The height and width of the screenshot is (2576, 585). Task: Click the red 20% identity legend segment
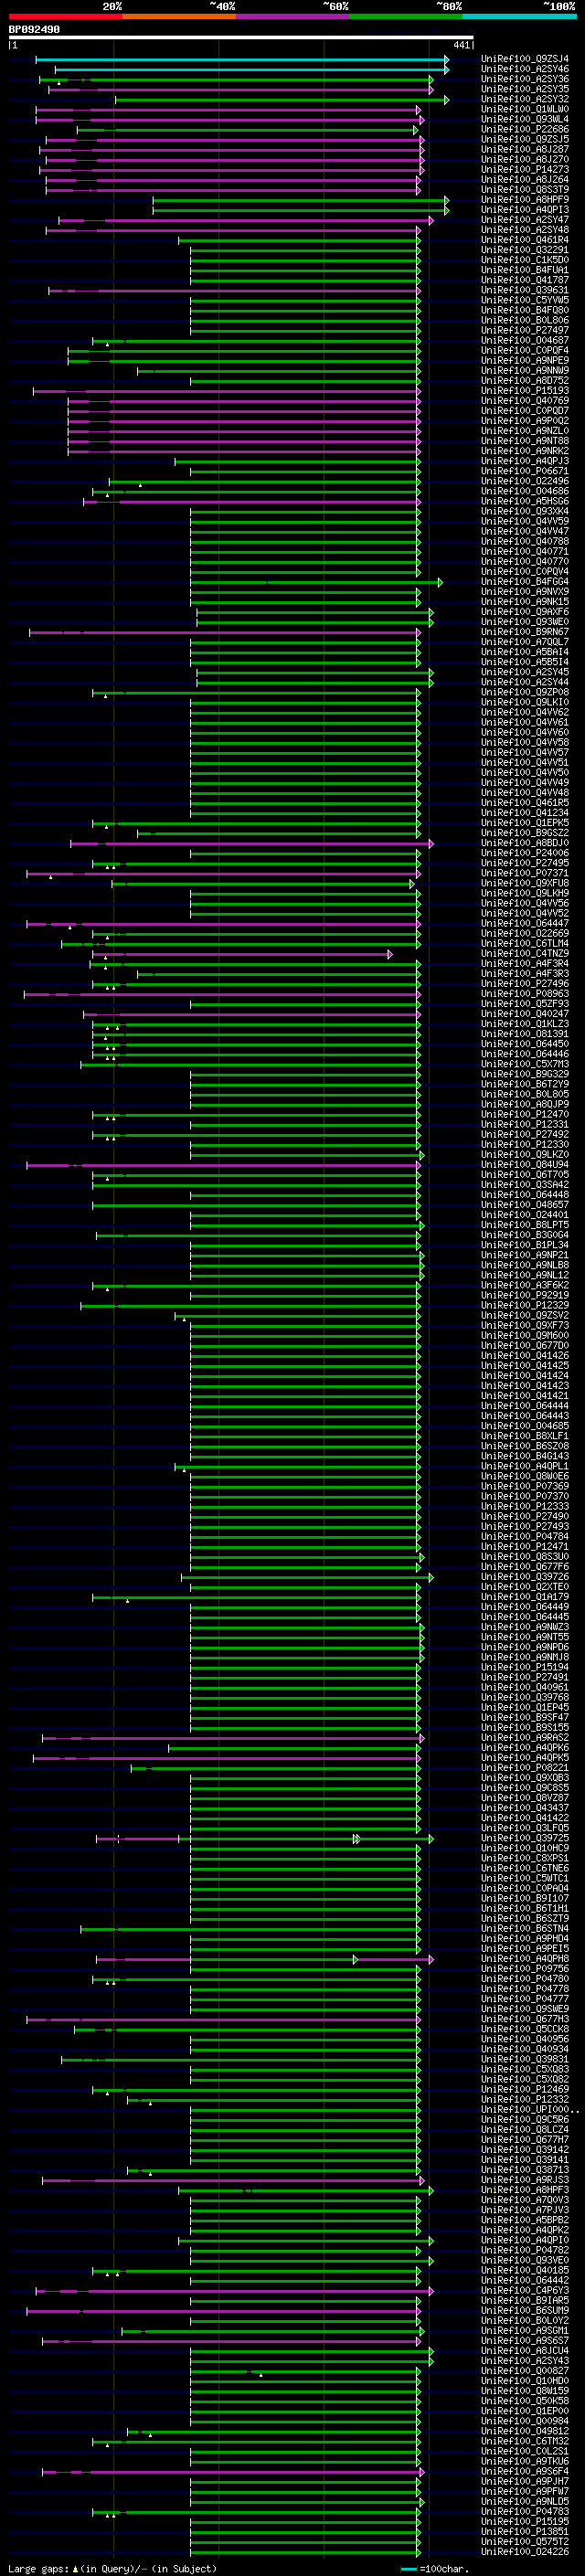(x=65, y=16)
